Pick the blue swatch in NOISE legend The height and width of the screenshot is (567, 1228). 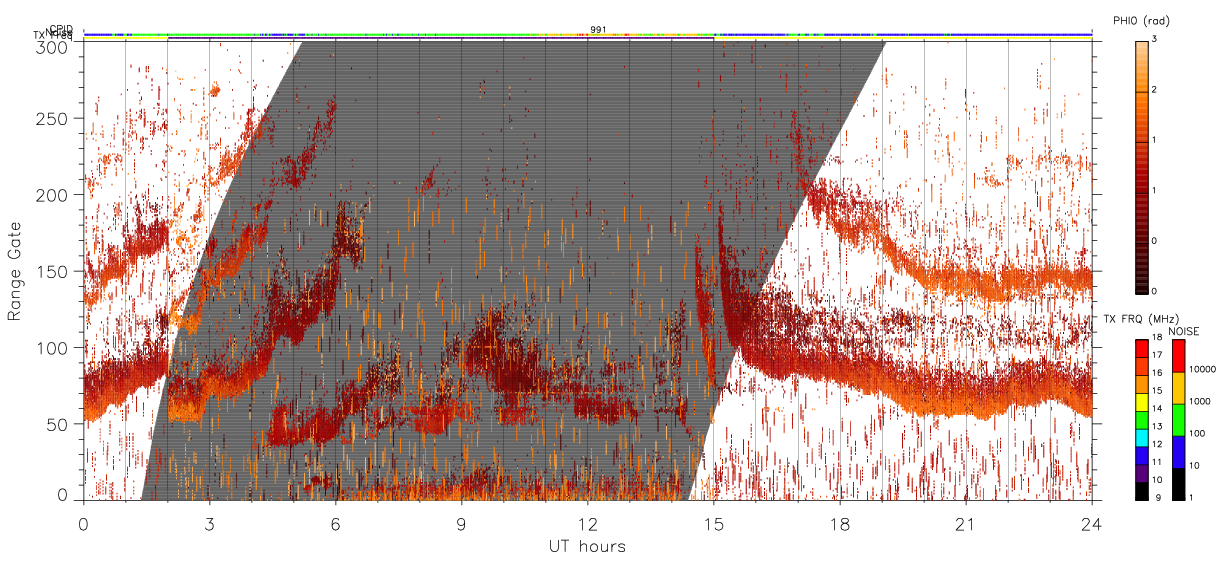1179,452
